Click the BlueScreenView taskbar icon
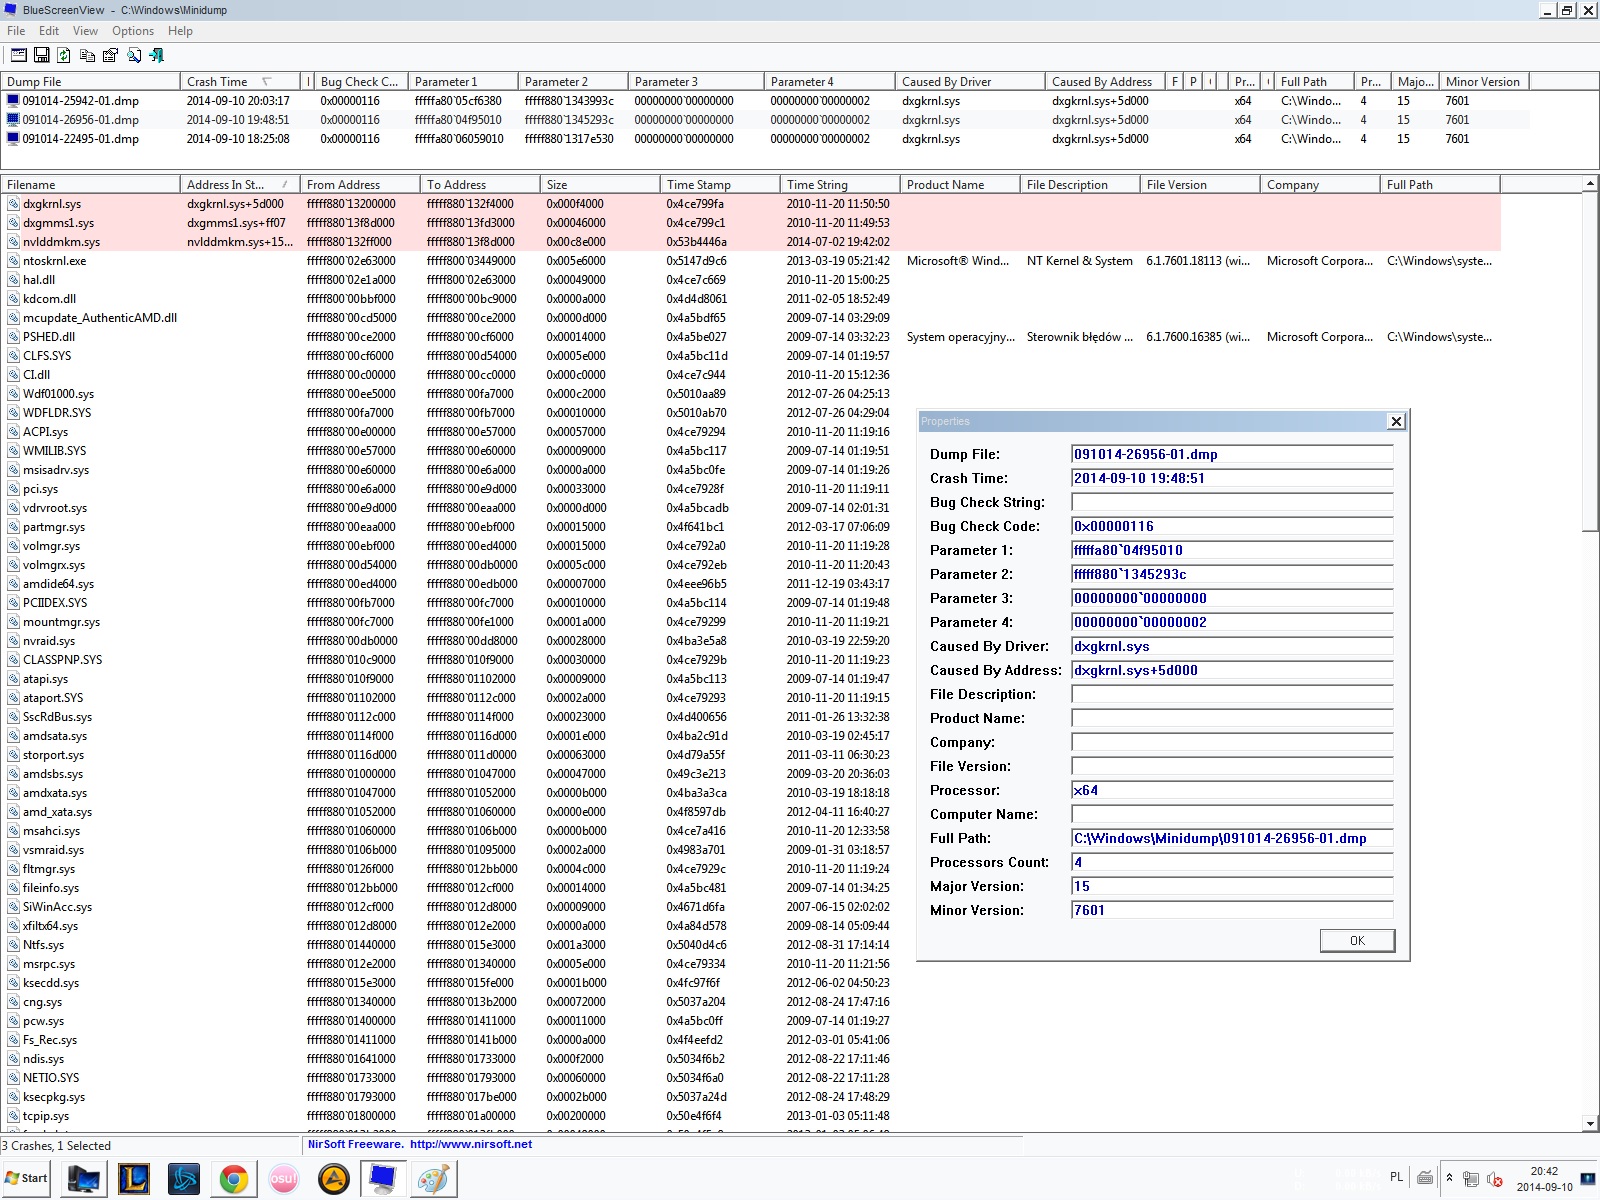The width and height of the screenshot is (1600, 1200). [384, 1179]
